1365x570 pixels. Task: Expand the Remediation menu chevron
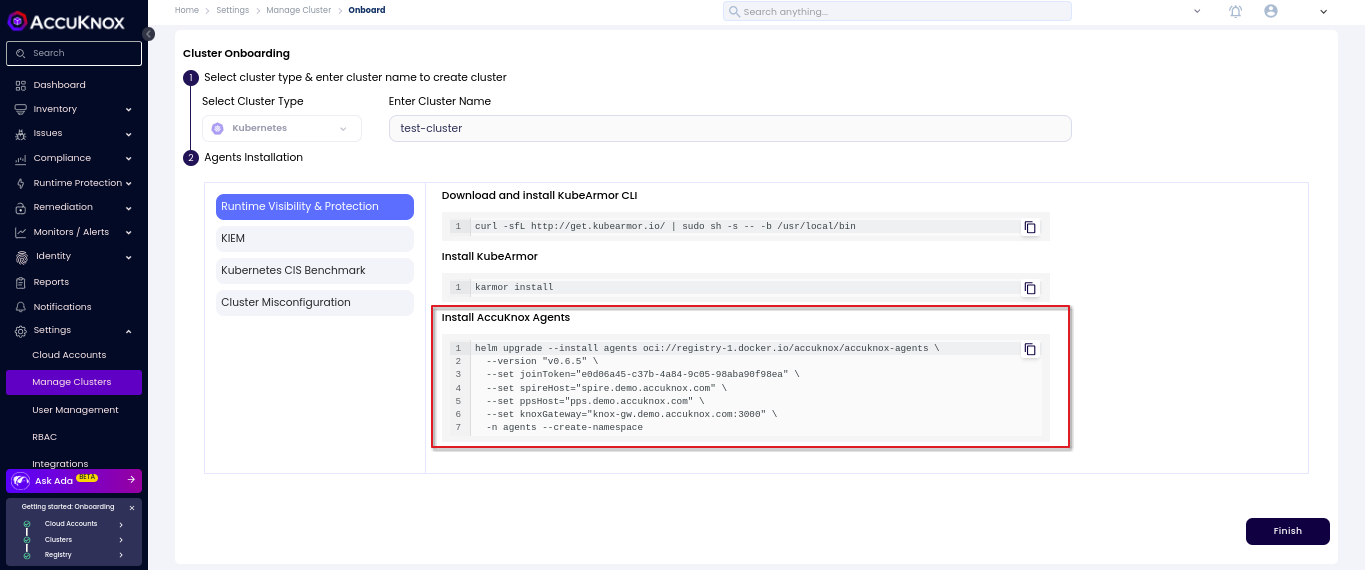pos(129,208)
